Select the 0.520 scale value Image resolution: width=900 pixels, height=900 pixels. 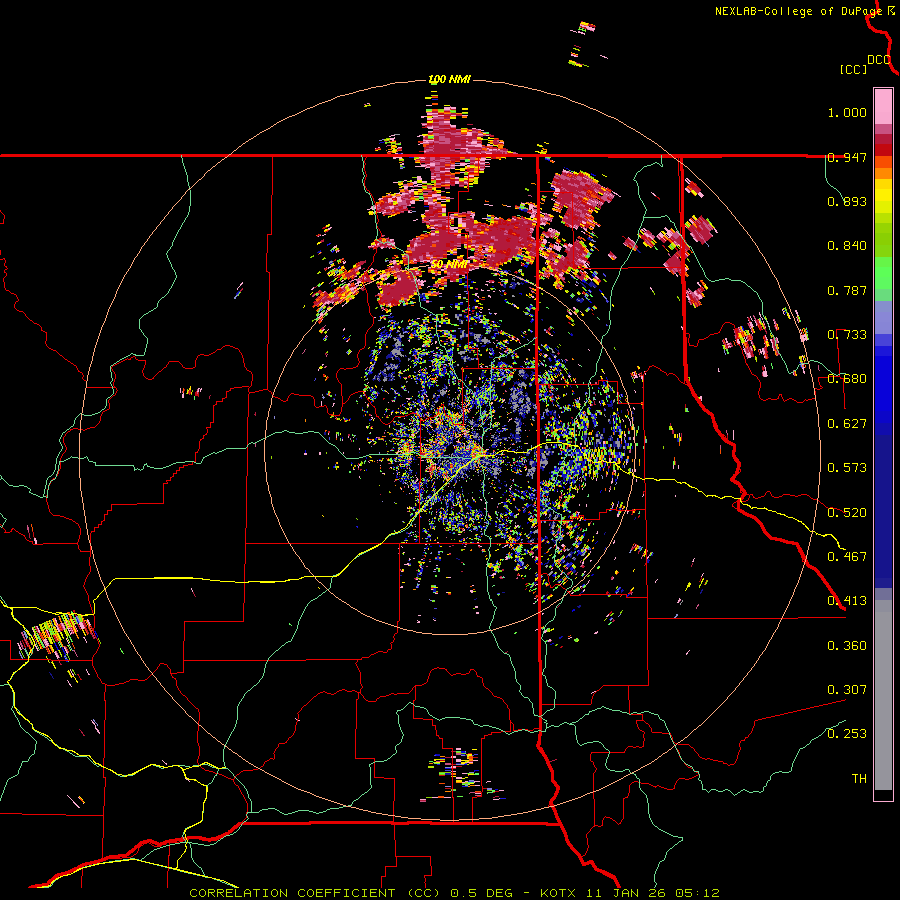tap(847, 512)
